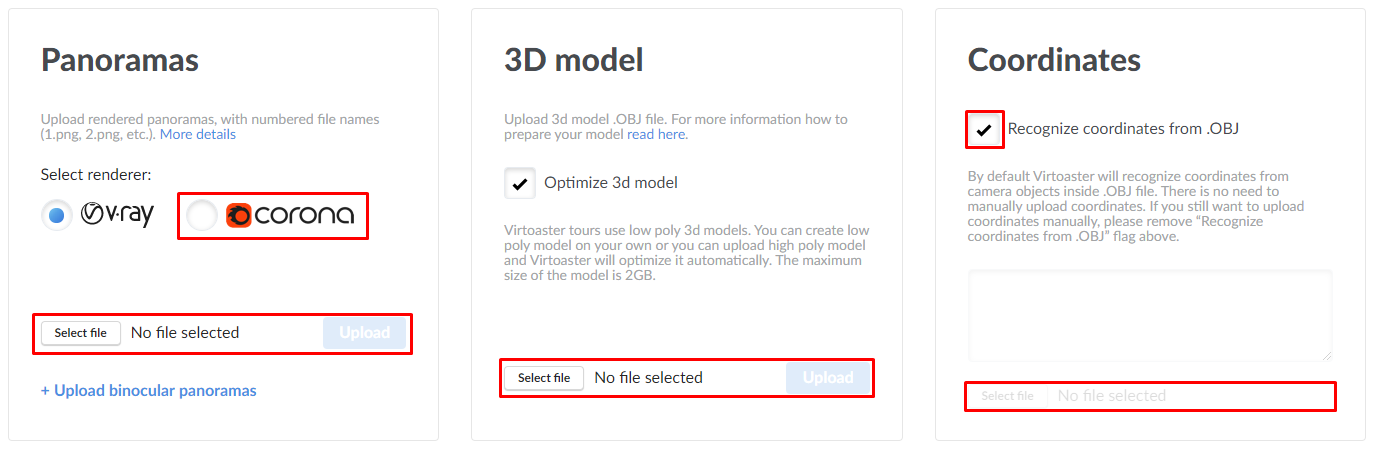Click the Recognize coordinates from .OBJ label
Screen dimensions: 1377x449
(1124, 129)
